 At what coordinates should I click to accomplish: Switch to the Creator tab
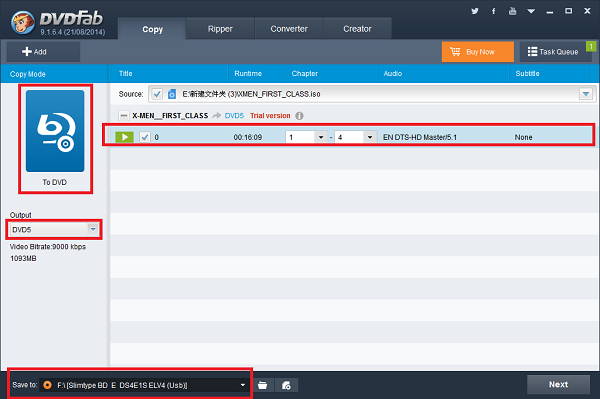[x=357, y=29]
